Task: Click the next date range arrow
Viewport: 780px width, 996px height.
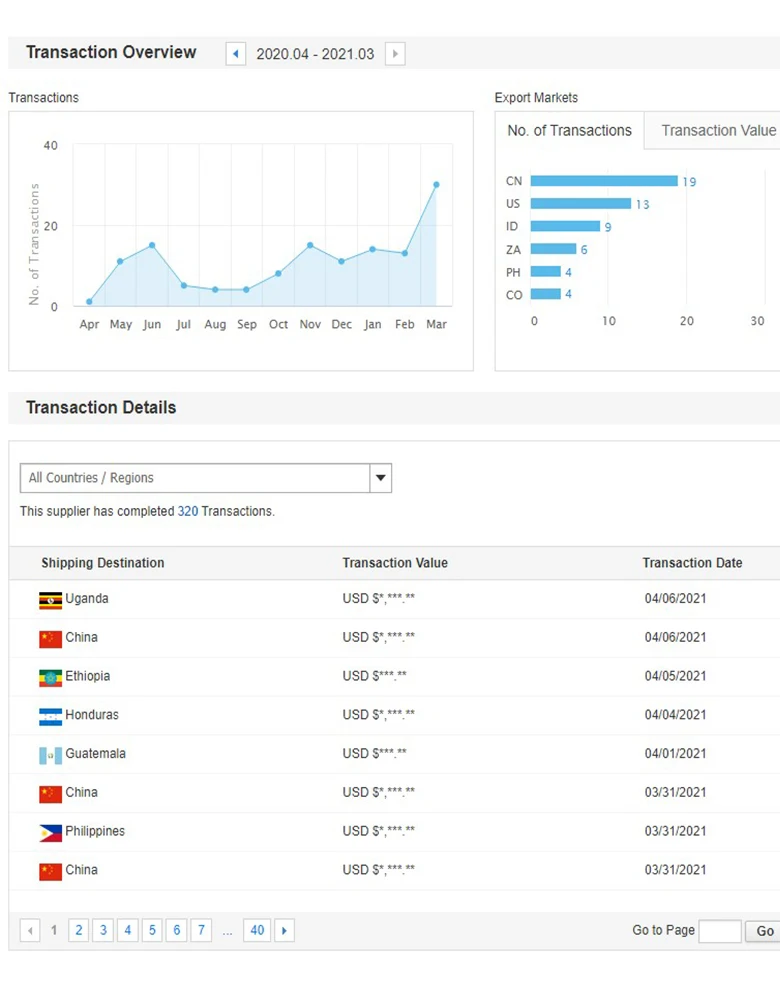Action: tap(395, 54)
